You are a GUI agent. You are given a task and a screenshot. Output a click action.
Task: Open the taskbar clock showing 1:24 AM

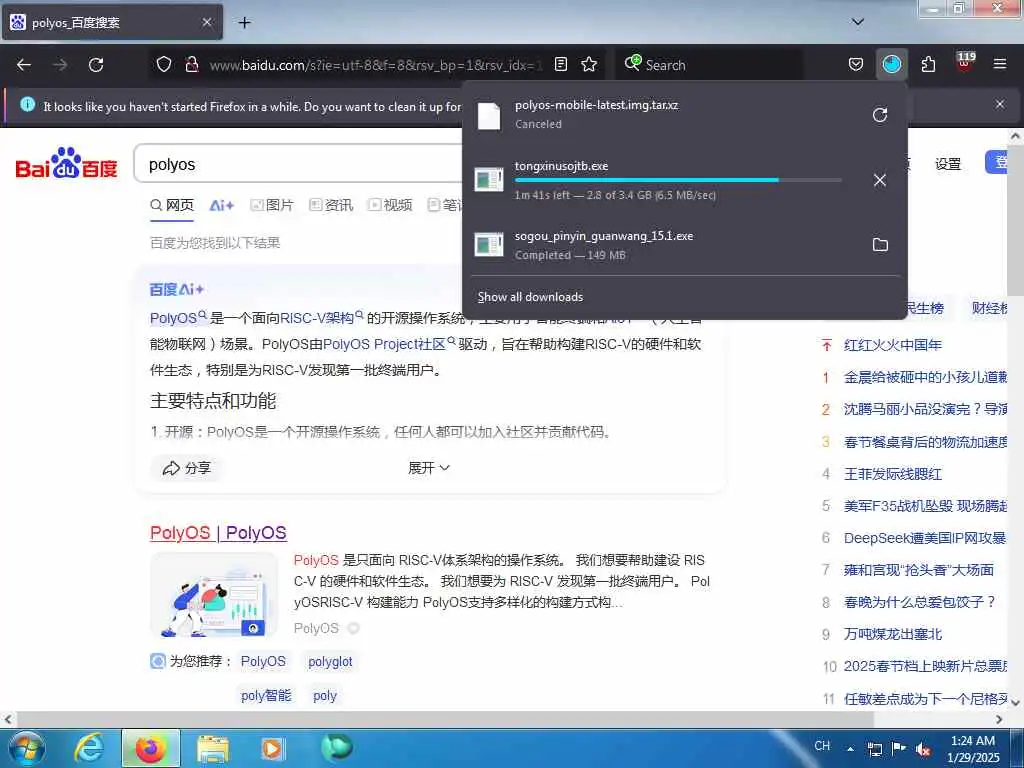[x=973, y=749]
